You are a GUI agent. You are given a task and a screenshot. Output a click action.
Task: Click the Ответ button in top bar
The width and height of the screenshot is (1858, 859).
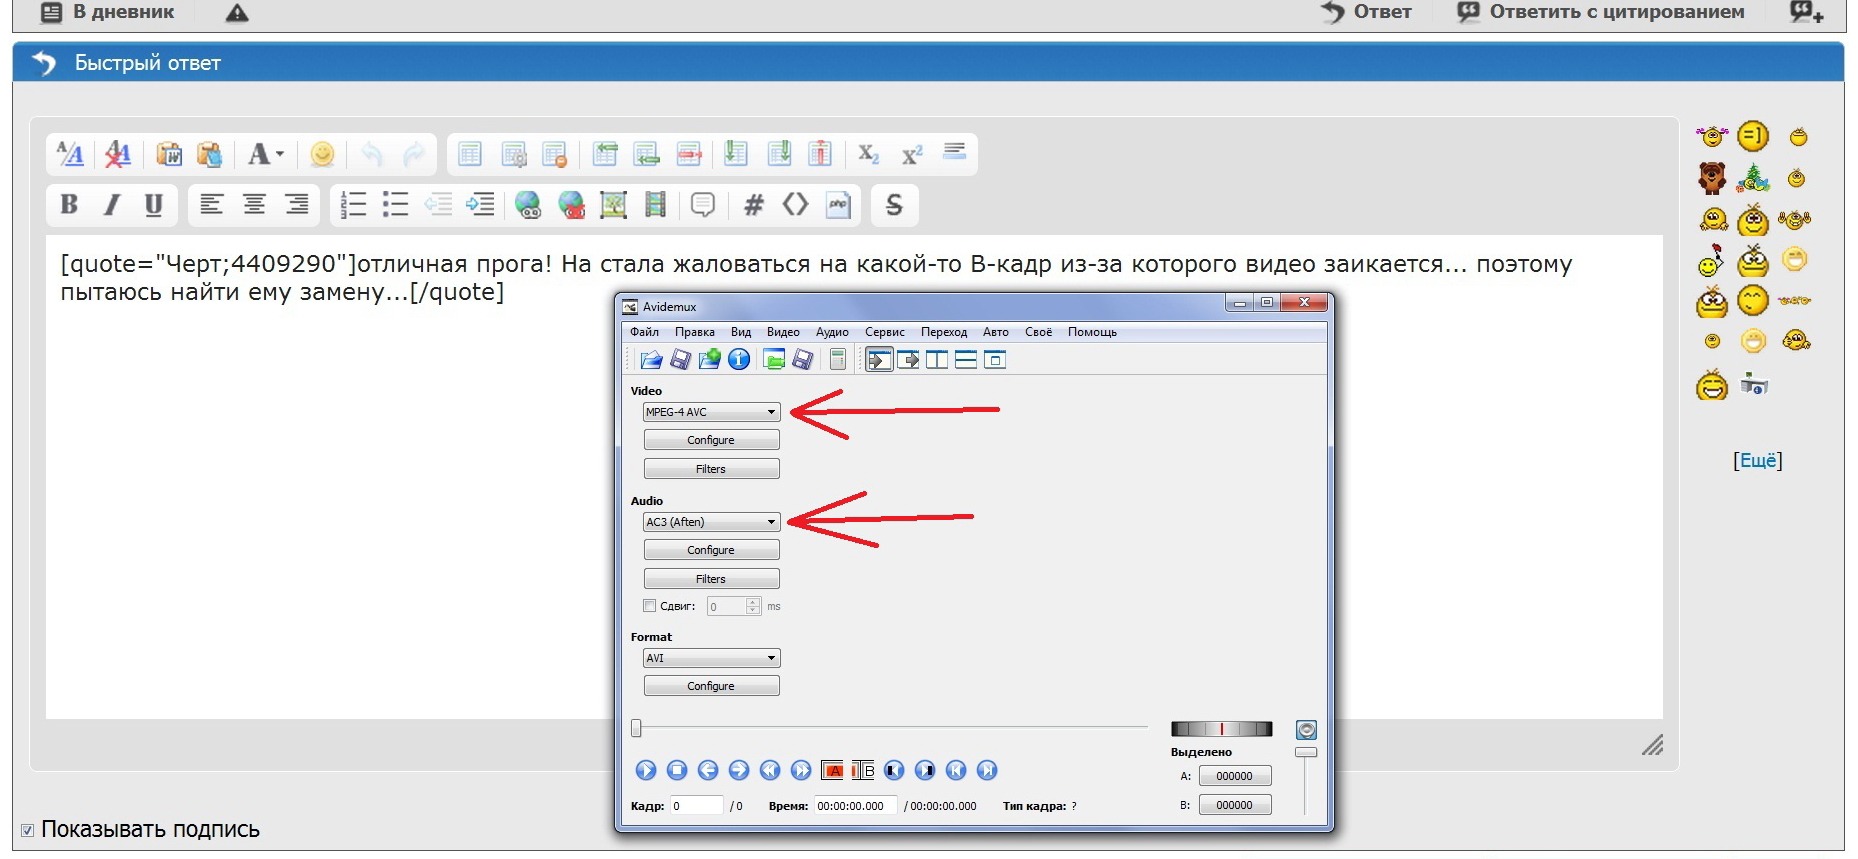click(1366, 12)
